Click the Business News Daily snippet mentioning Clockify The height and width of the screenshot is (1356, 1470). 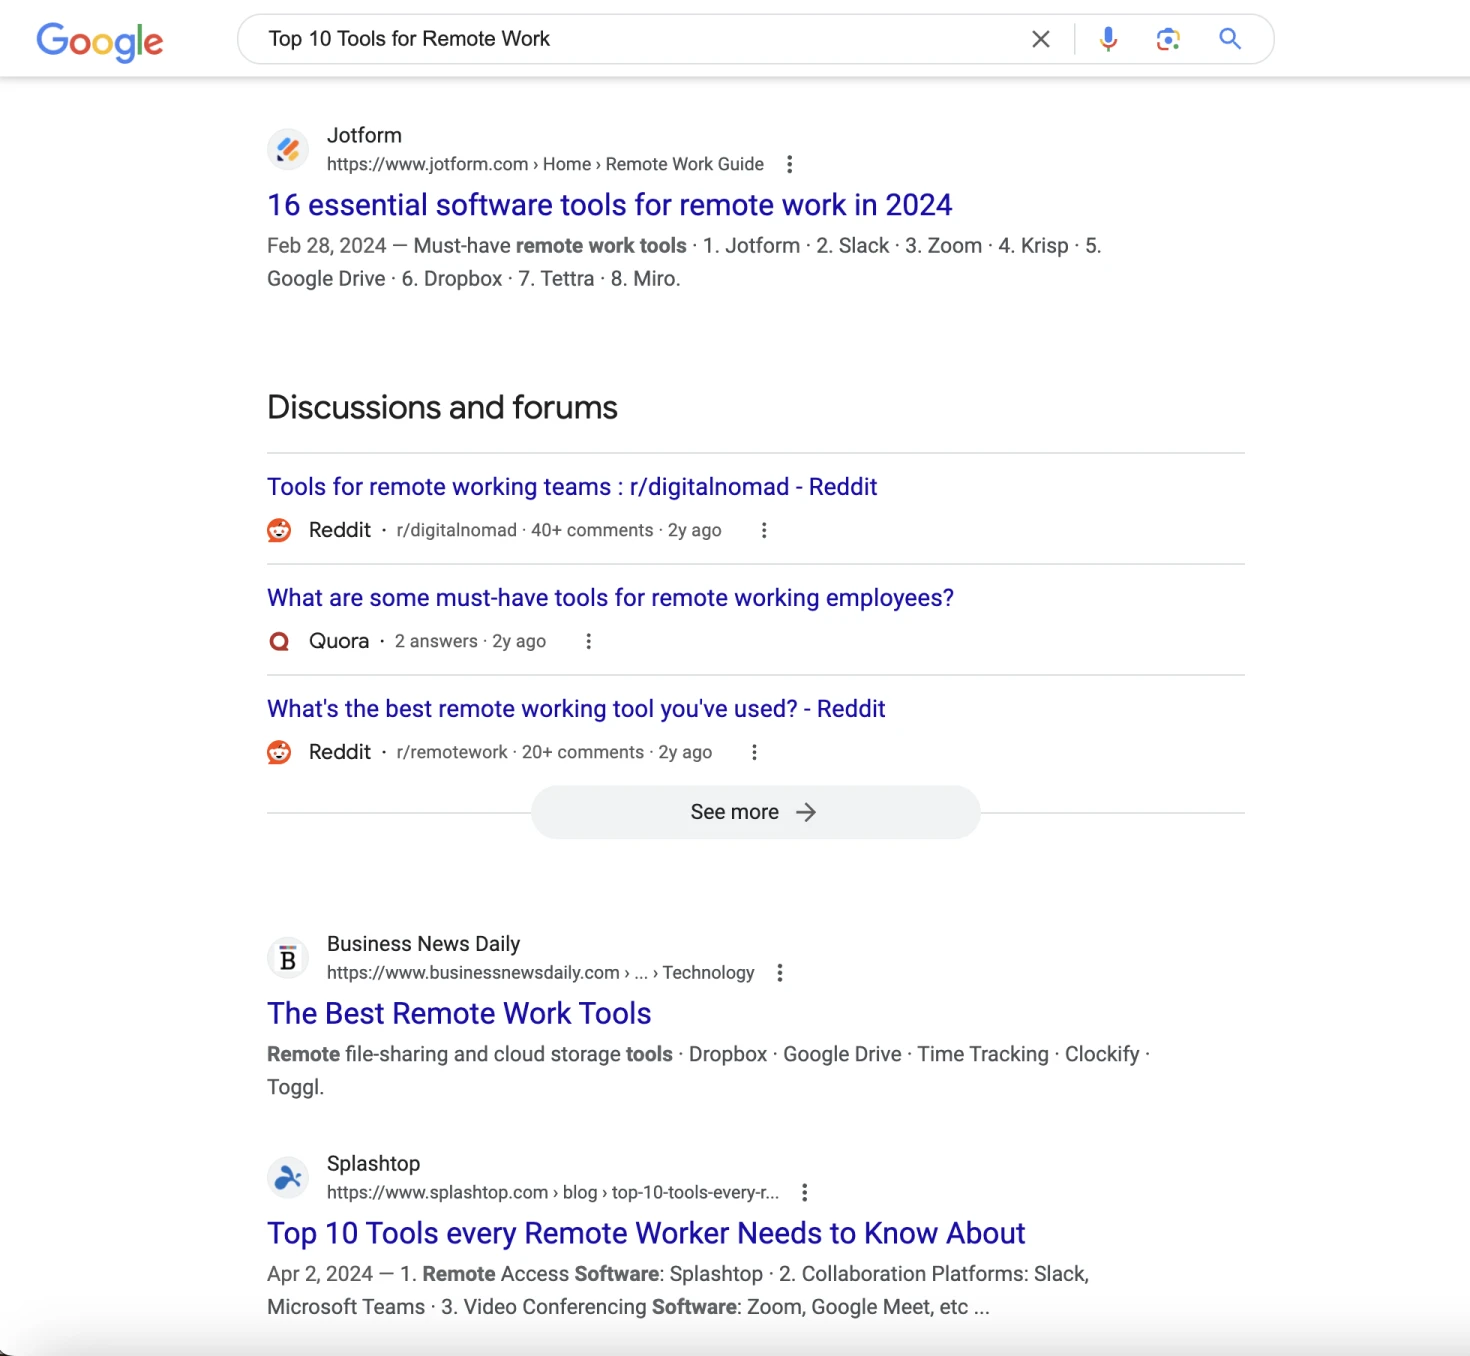coord(708,1070)
